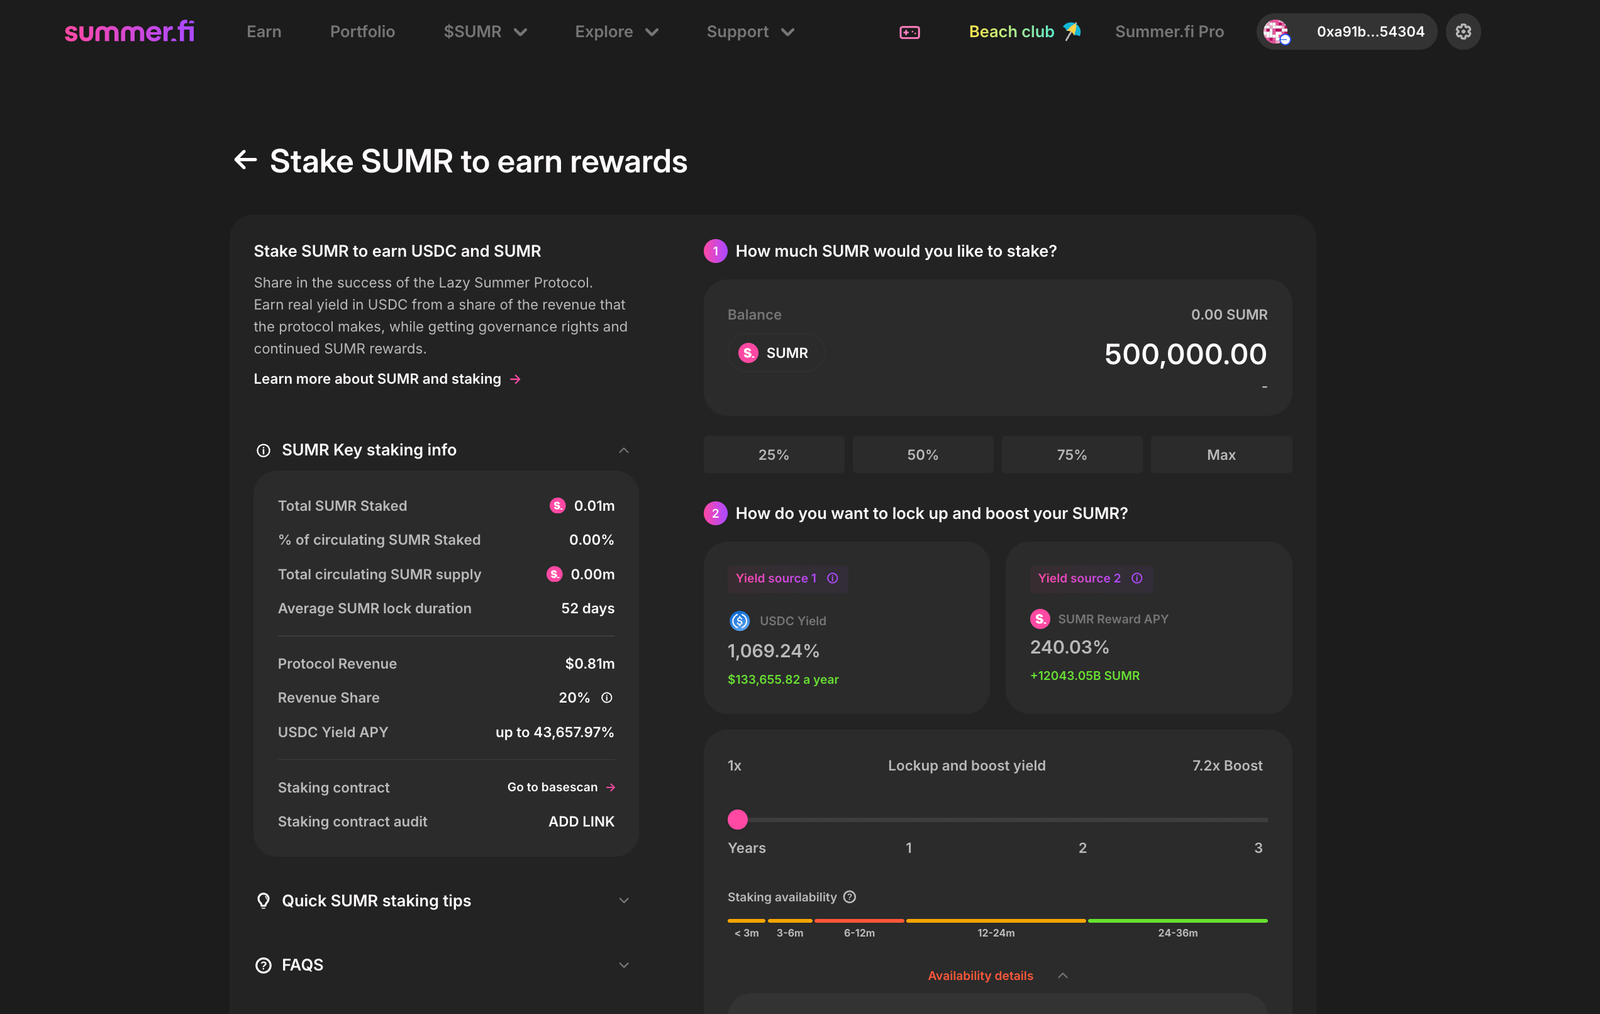Select 75% of balance
The width and height of the screenshot is (1600, 1014).
[1072, 455]
